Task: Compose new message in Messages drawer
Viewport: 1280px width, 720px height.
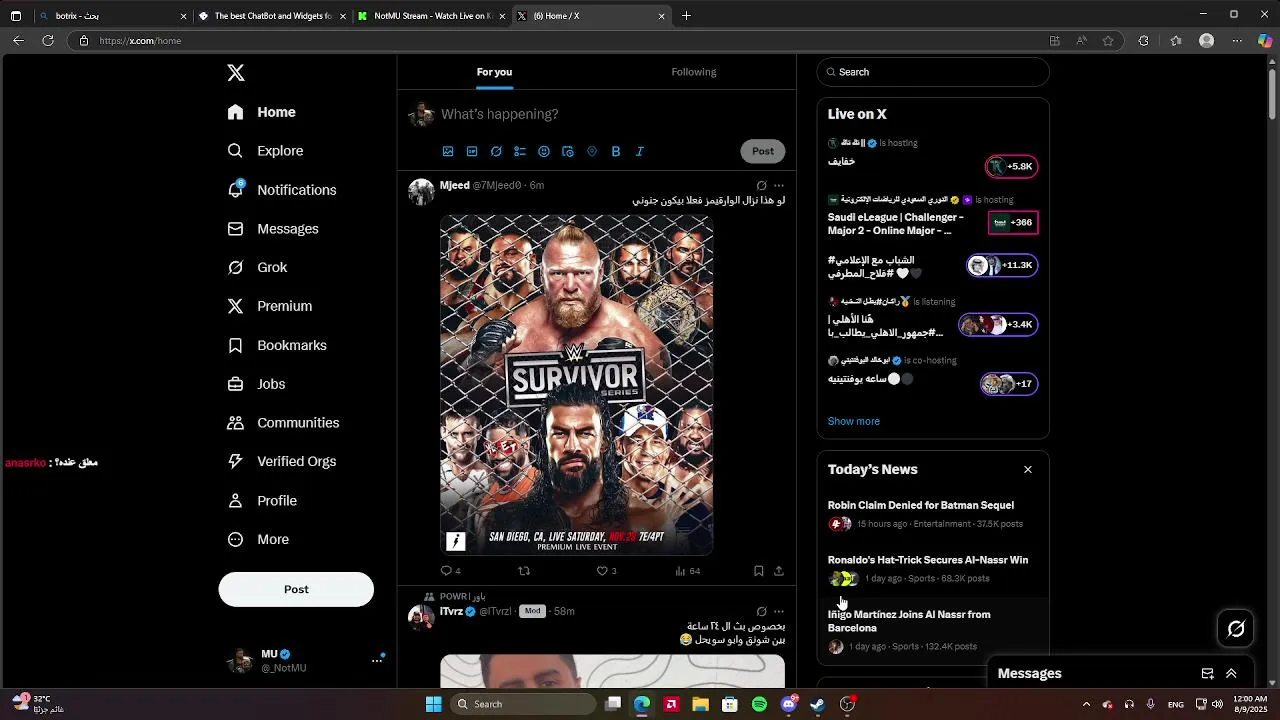Action: pyautogui.click(x=1207, y=674)
